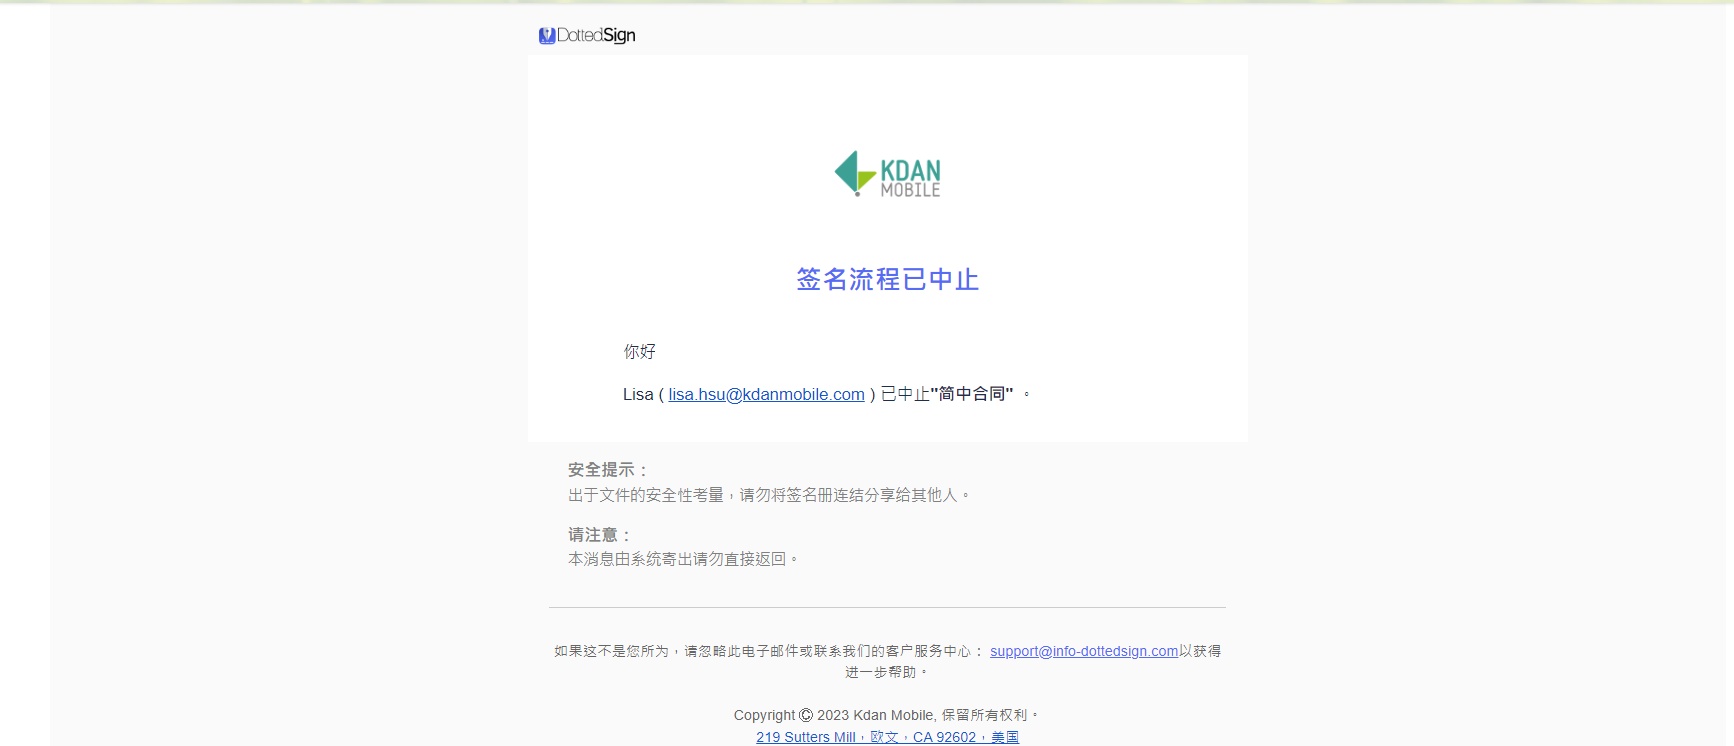
Task: Click the text 如果这不是您所为
Action: 611,651
